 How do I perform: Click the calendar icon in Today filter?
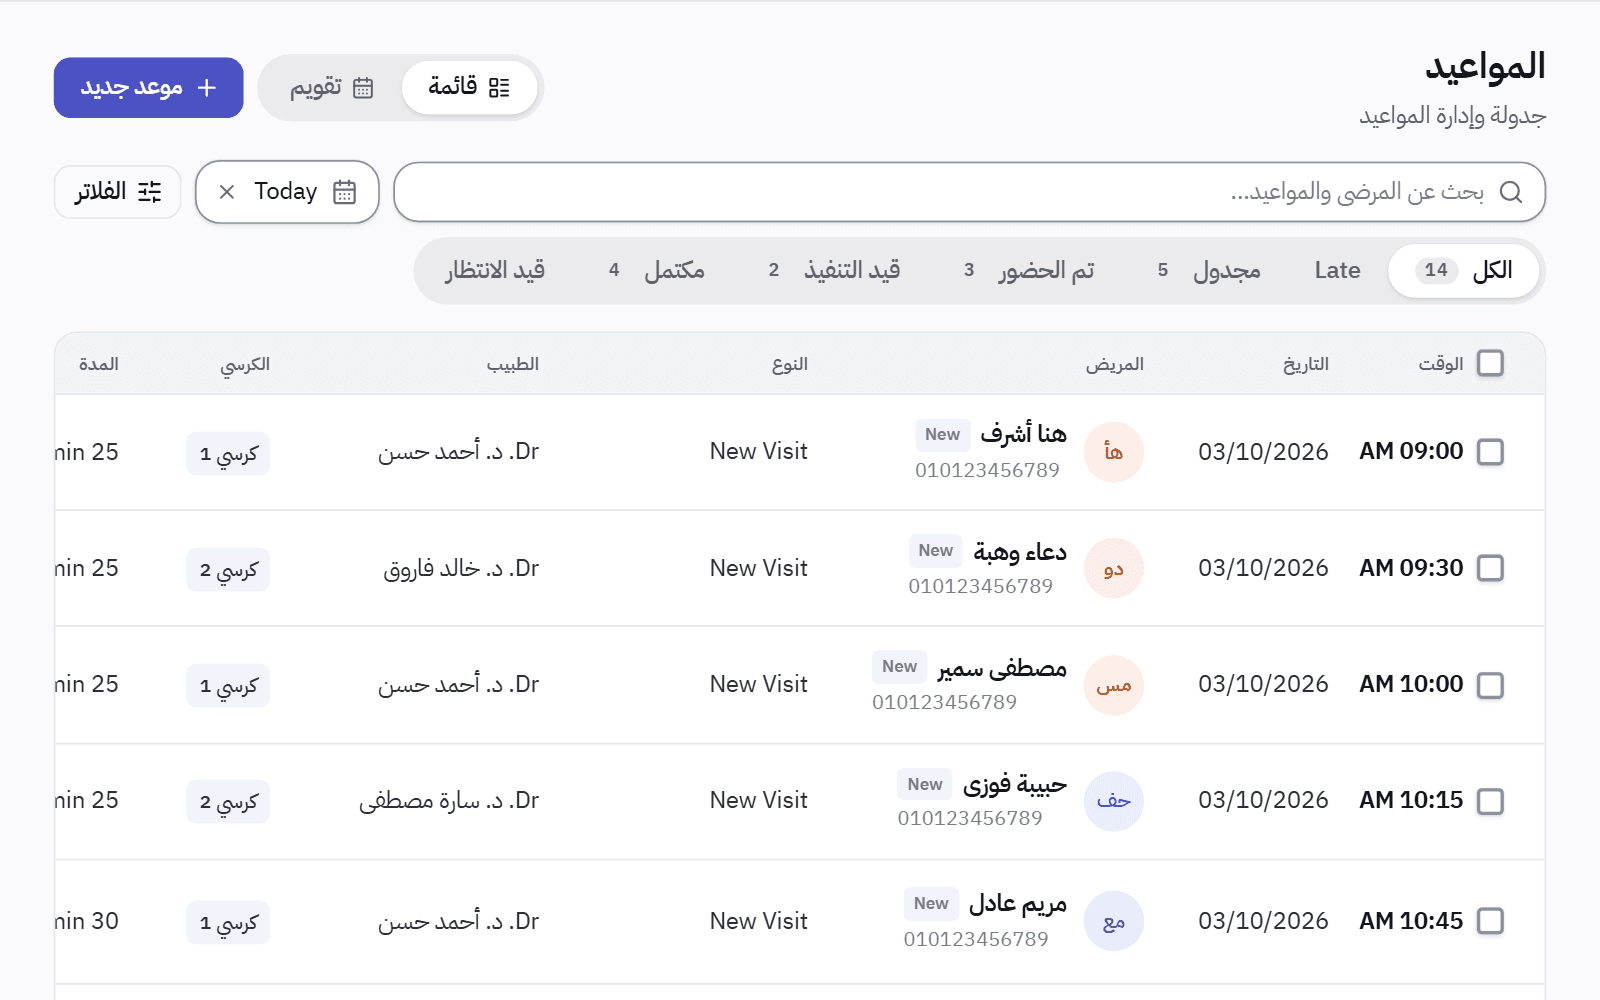345,192
